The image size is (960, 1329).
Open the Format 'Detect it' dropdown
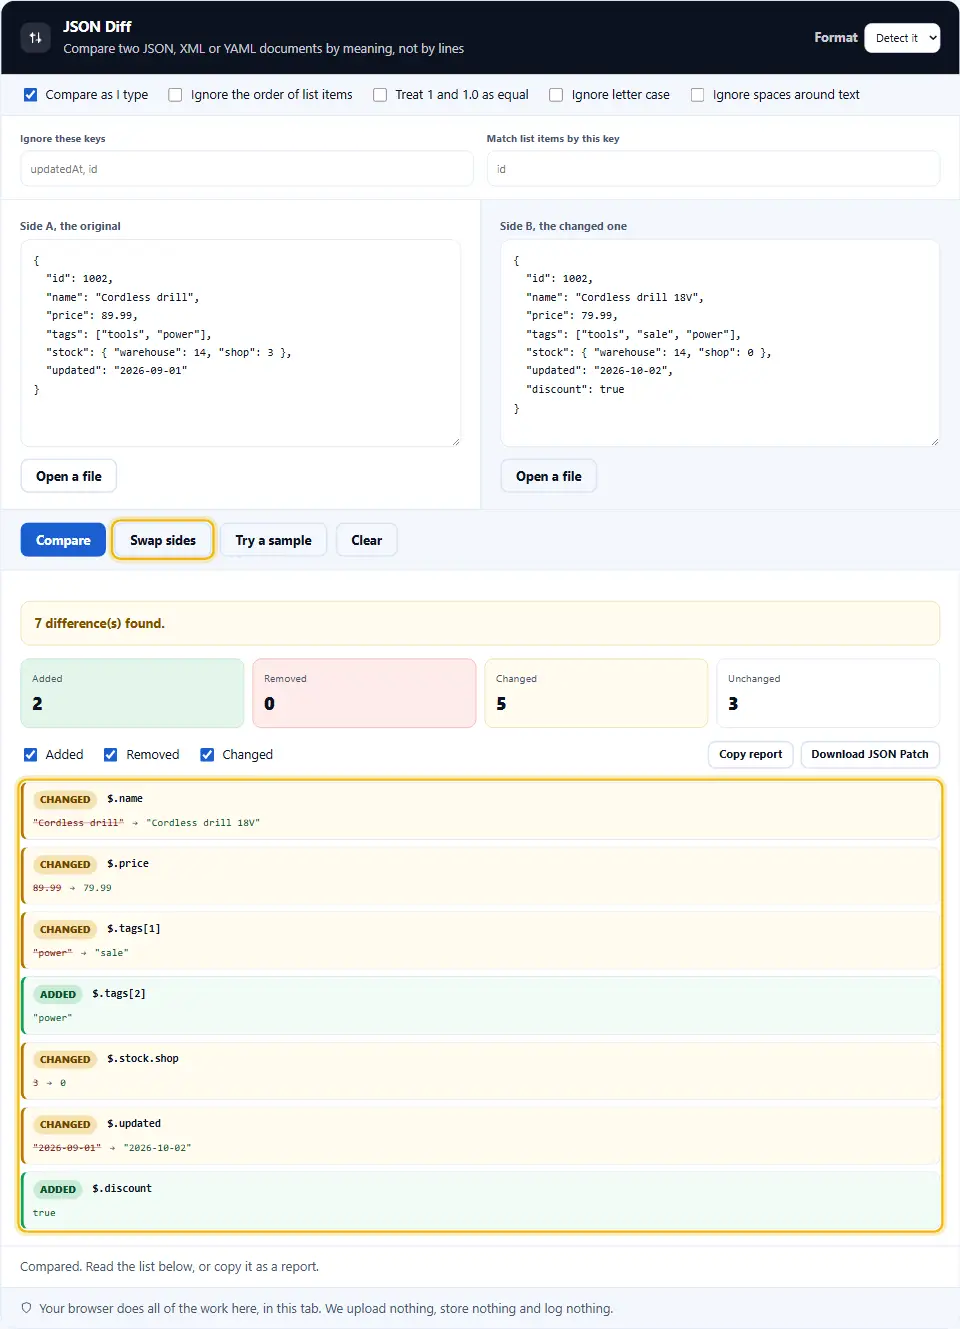(902, 38)
